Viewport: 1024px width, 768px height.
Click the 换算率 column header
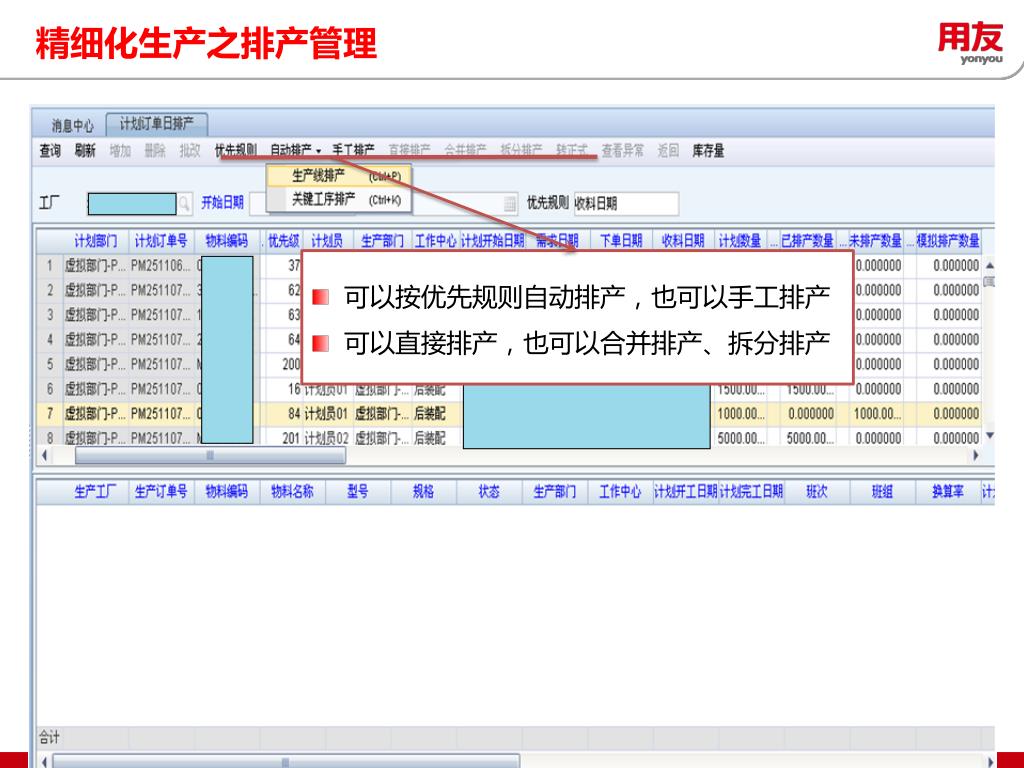(x=948, y=492)
